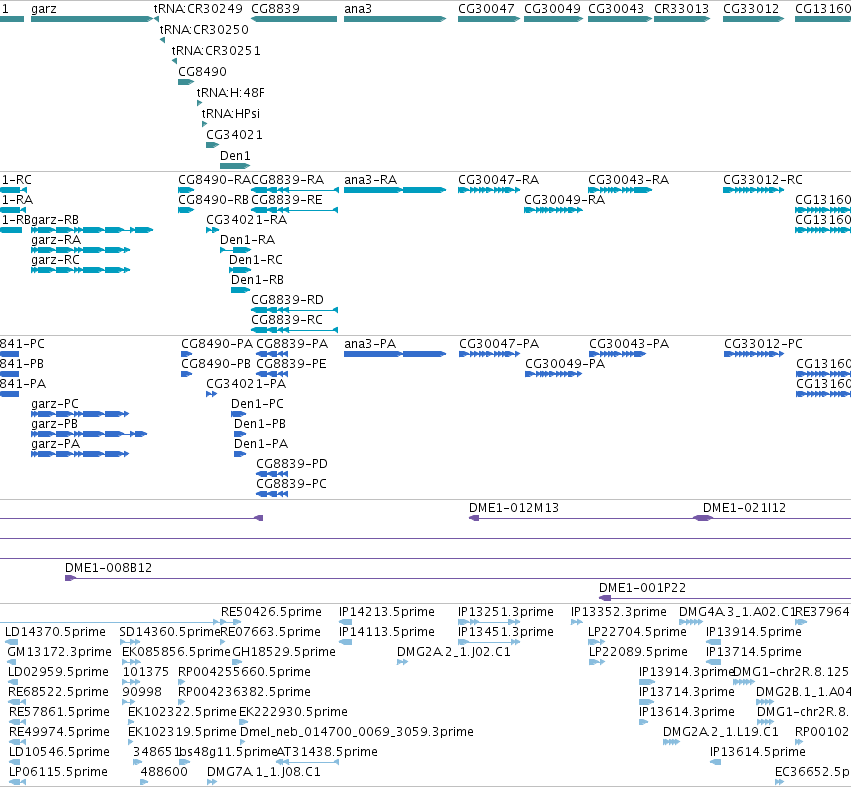Select the CG33012 gene label
851x787 pixels.
click(x=751, y=9)
